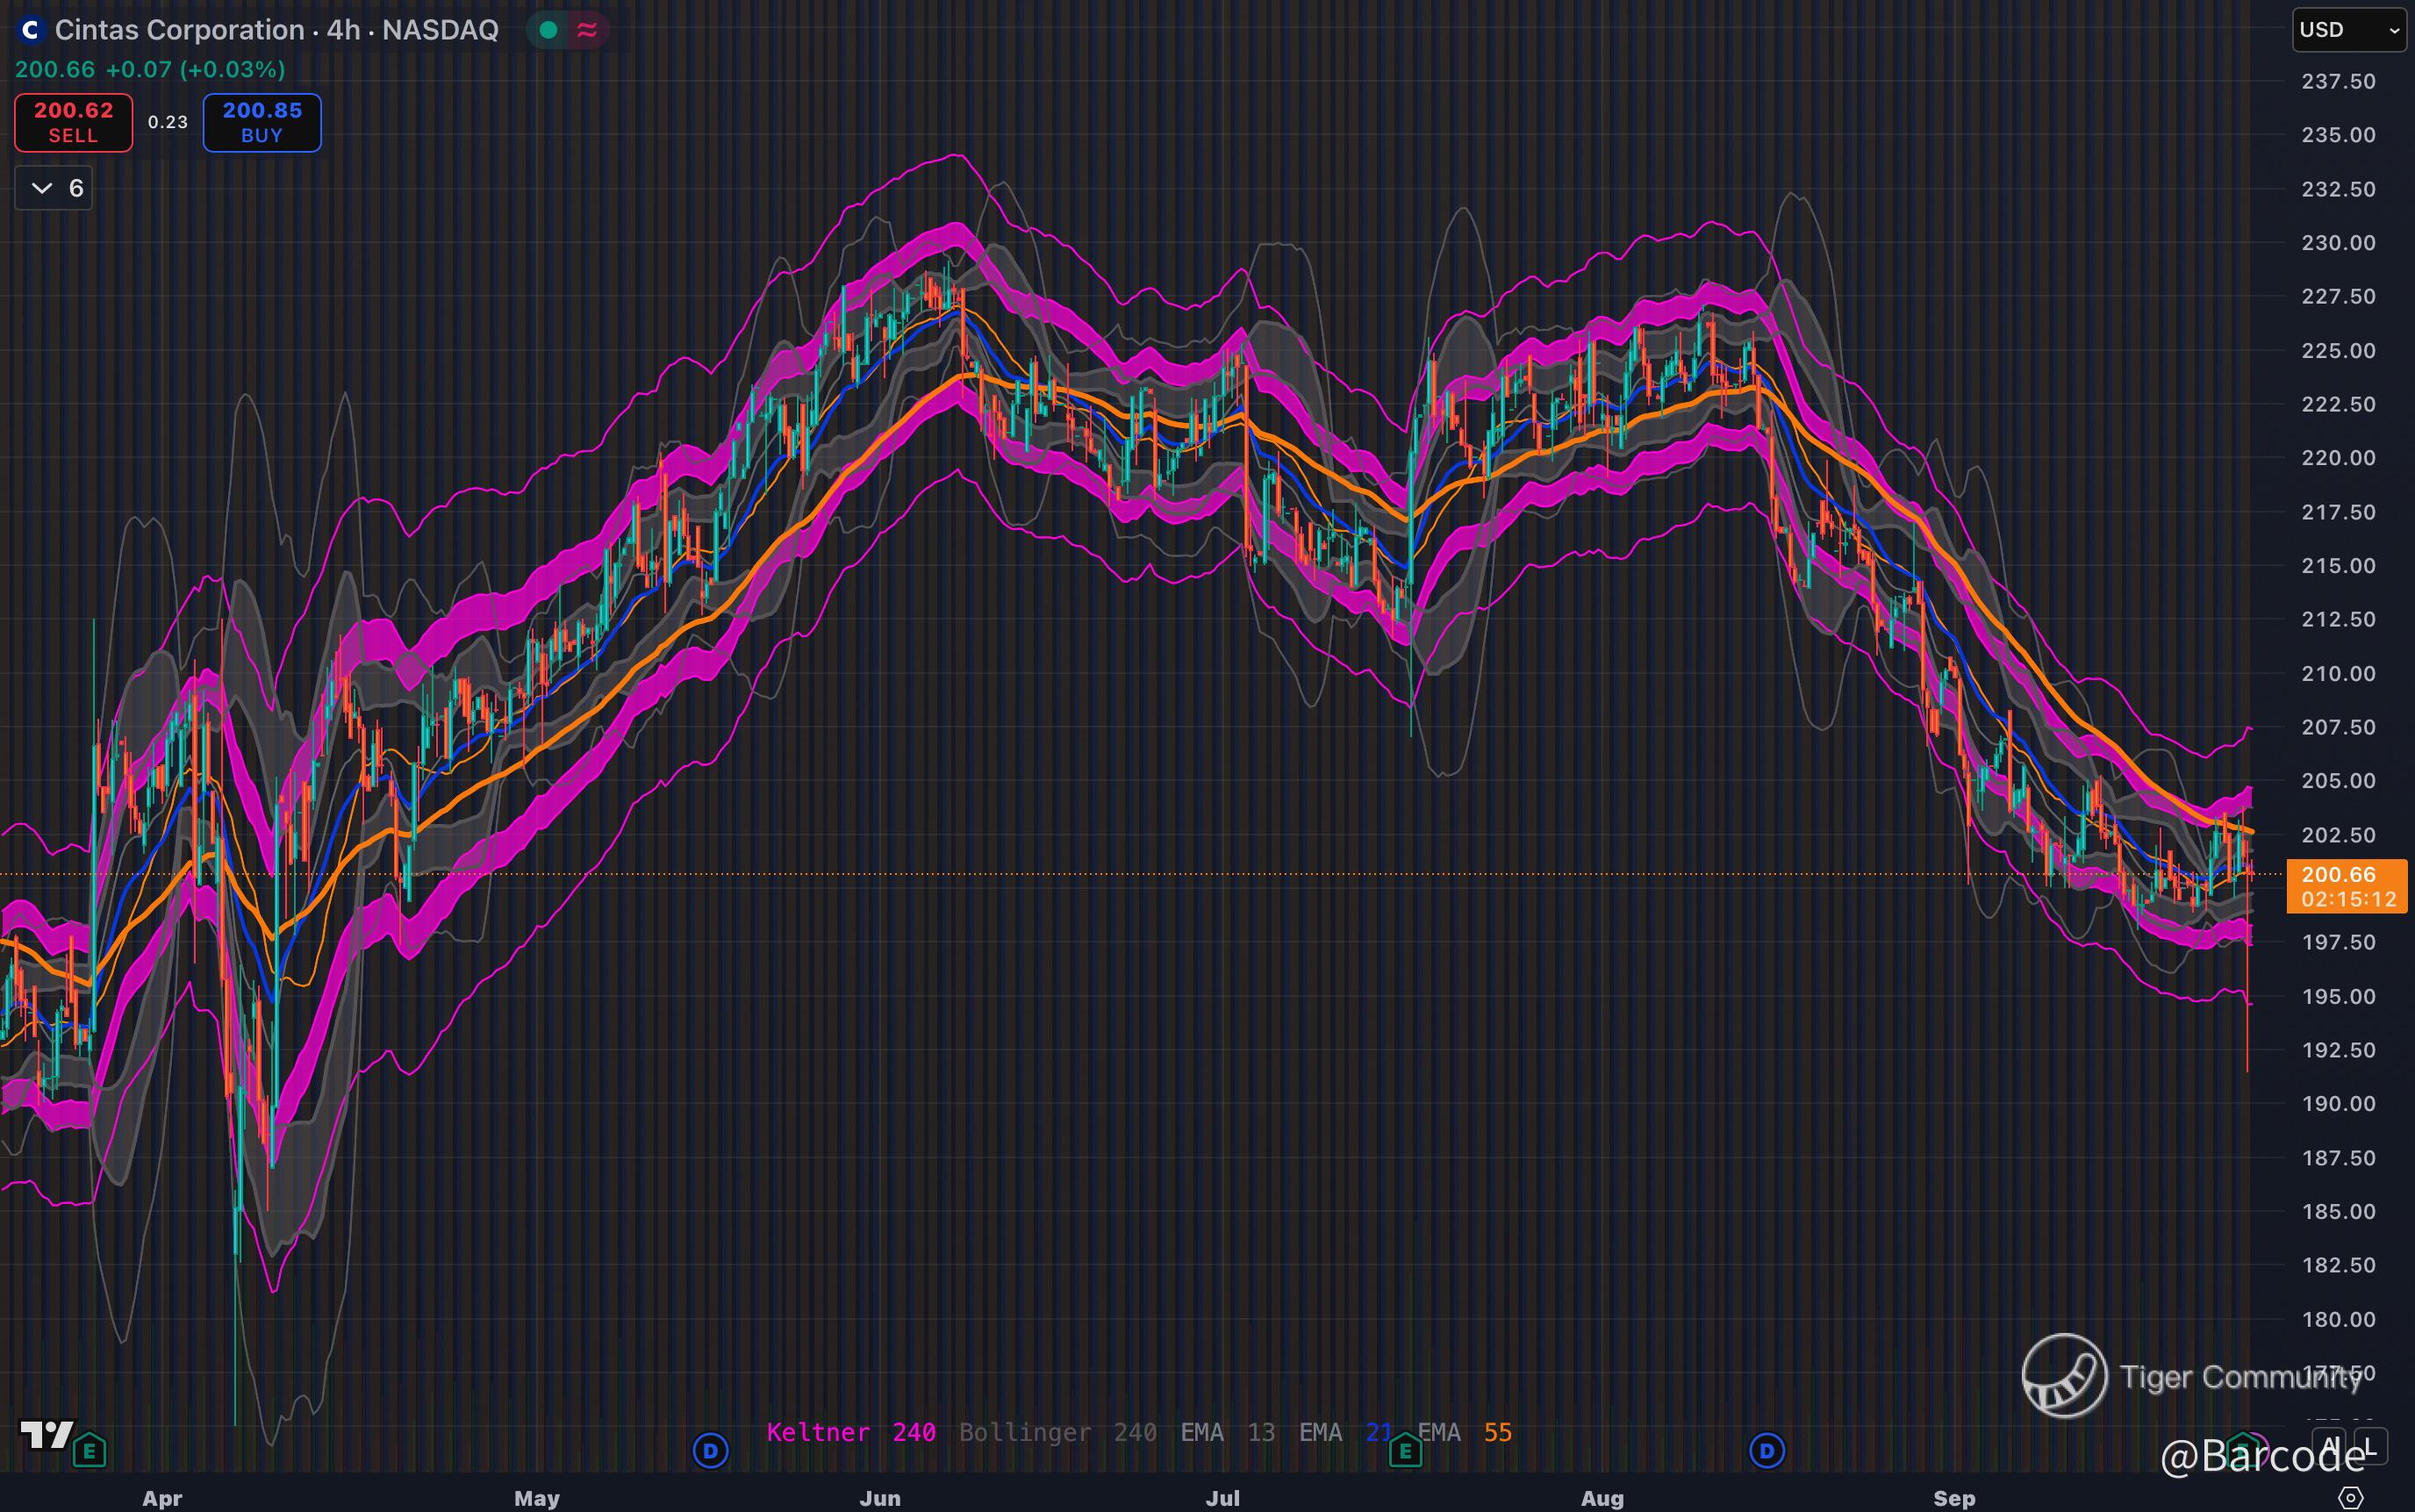2415x1512 pixels.
Task: Collapse the indicator legend showing 6
Action: point(54,188)
